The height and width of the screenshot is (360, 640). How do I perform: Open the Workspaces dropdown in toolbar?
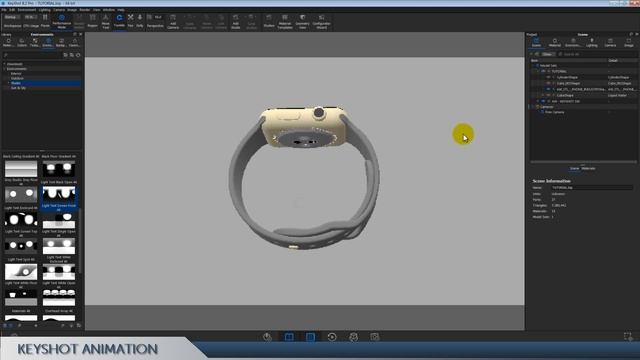pyautogui.click(x=12, y=18)
